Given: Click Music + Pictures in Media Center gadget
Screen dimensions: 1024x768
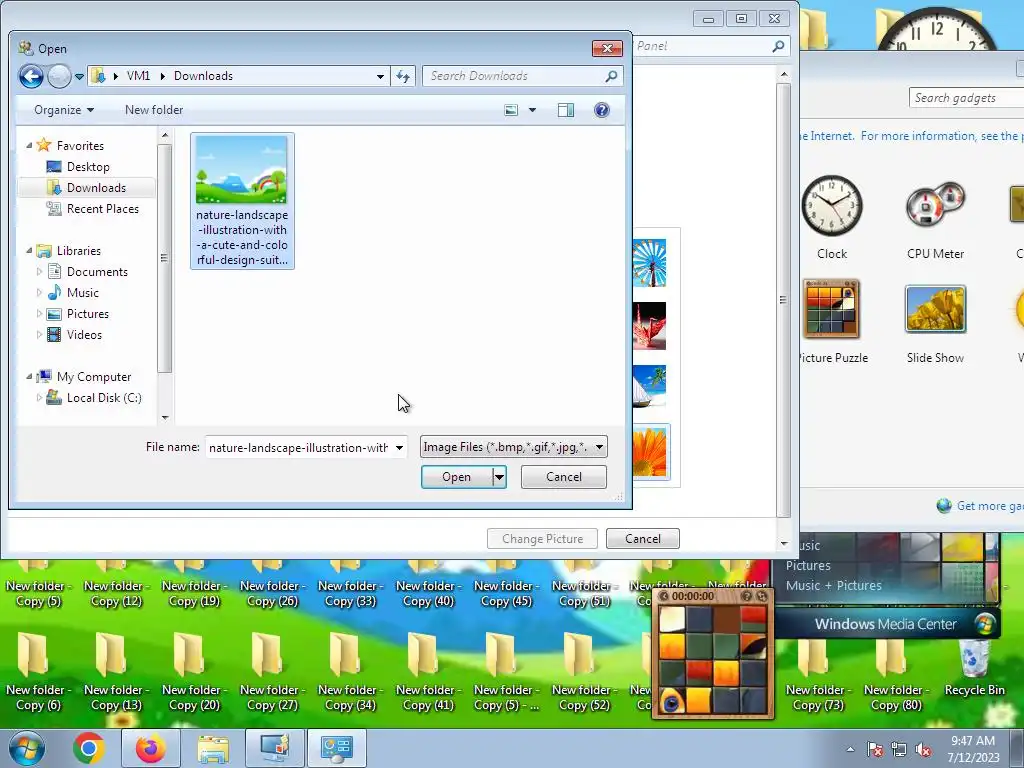Looking at the screenshot, I should coord(833,586).
